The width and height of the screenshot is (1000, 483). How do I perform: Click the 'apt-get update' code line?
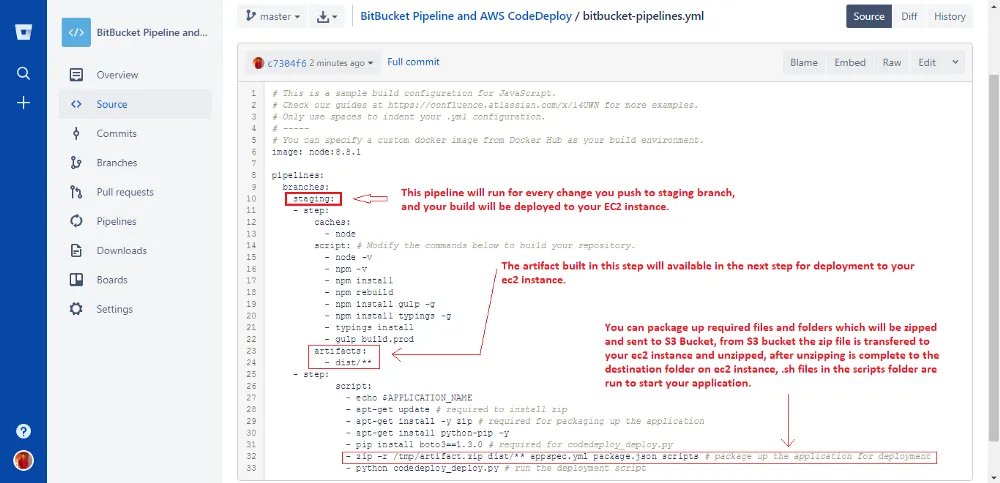(457, 409)
